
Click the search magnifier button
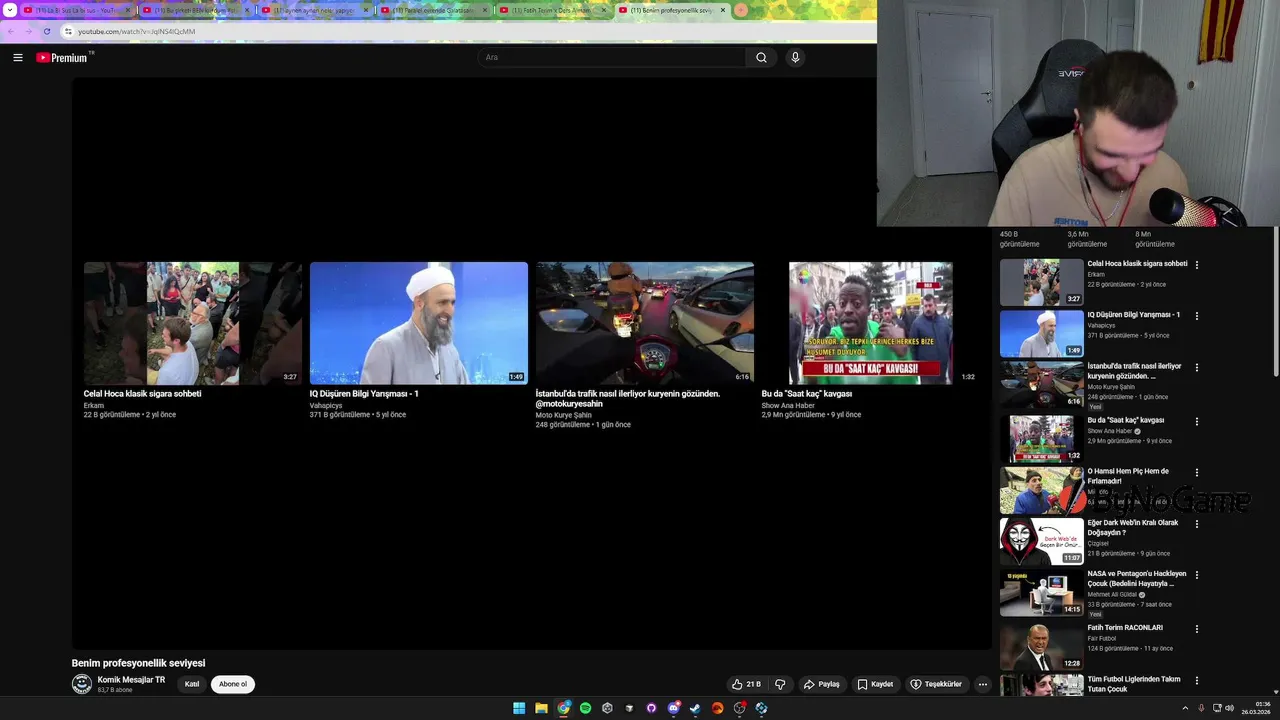(x=761, y=58)
